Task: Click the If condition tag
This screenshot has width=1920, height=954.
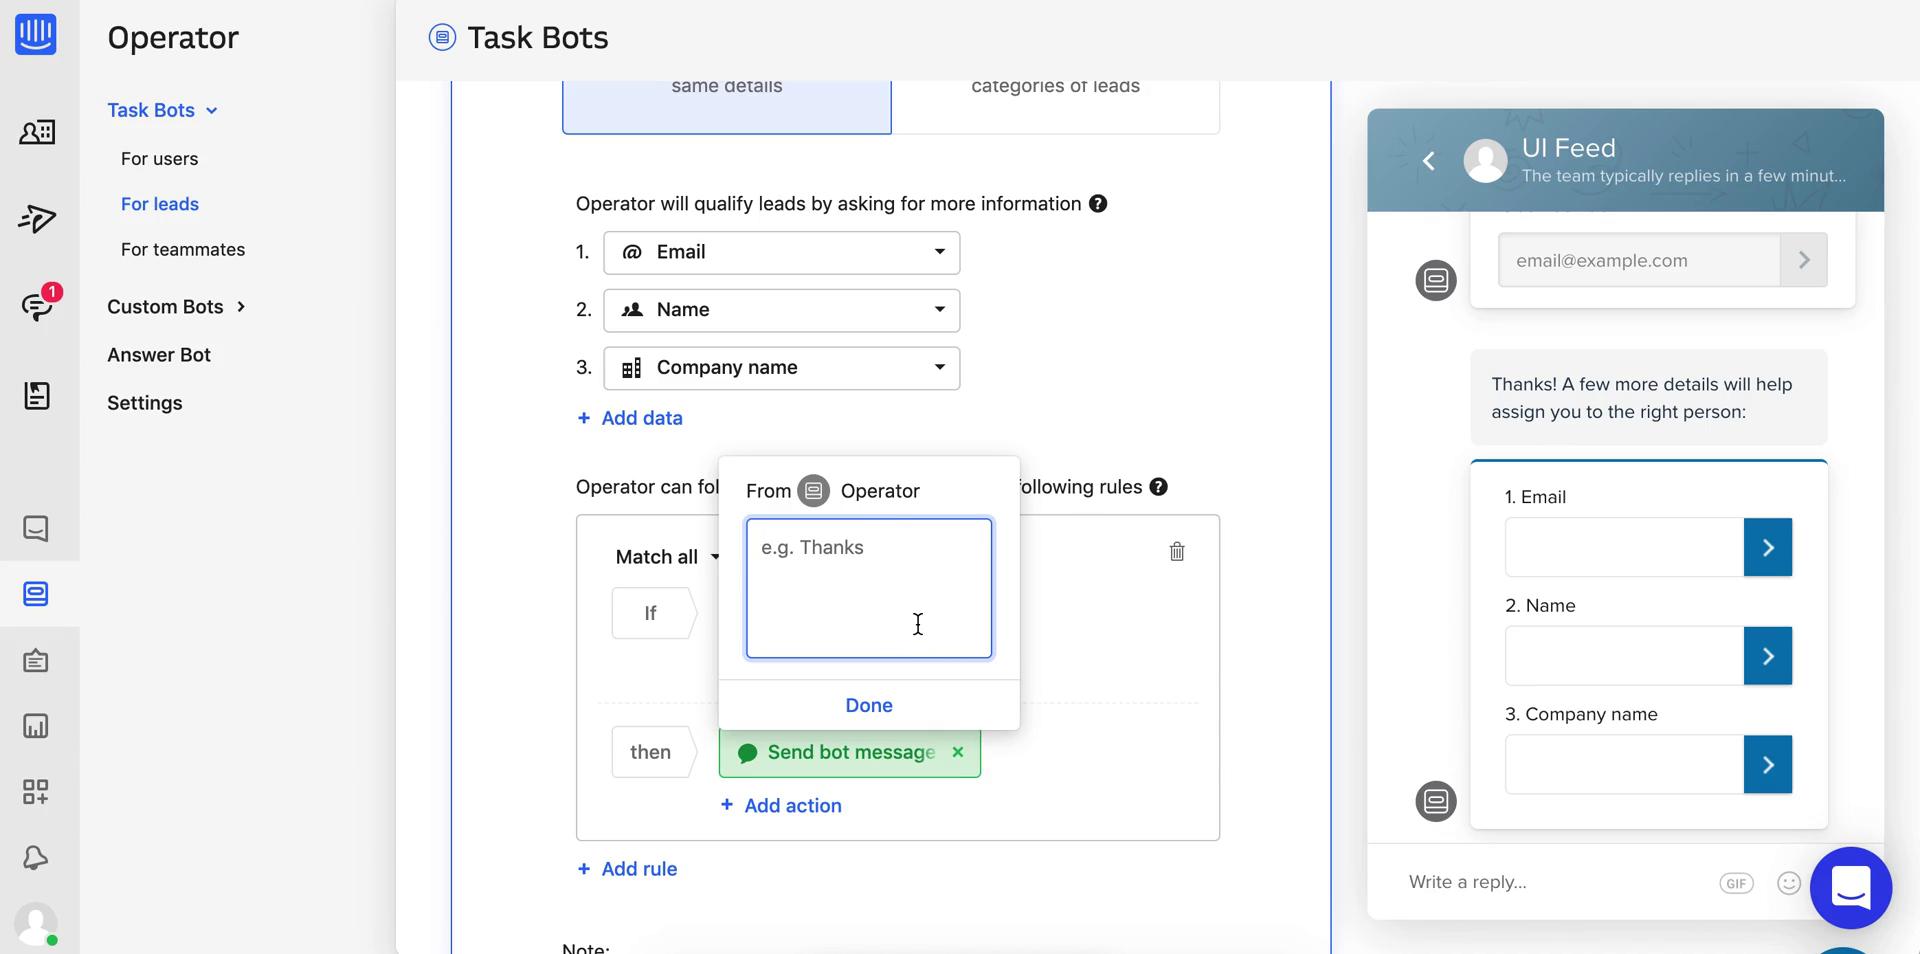Action: (x=654, y=613)
